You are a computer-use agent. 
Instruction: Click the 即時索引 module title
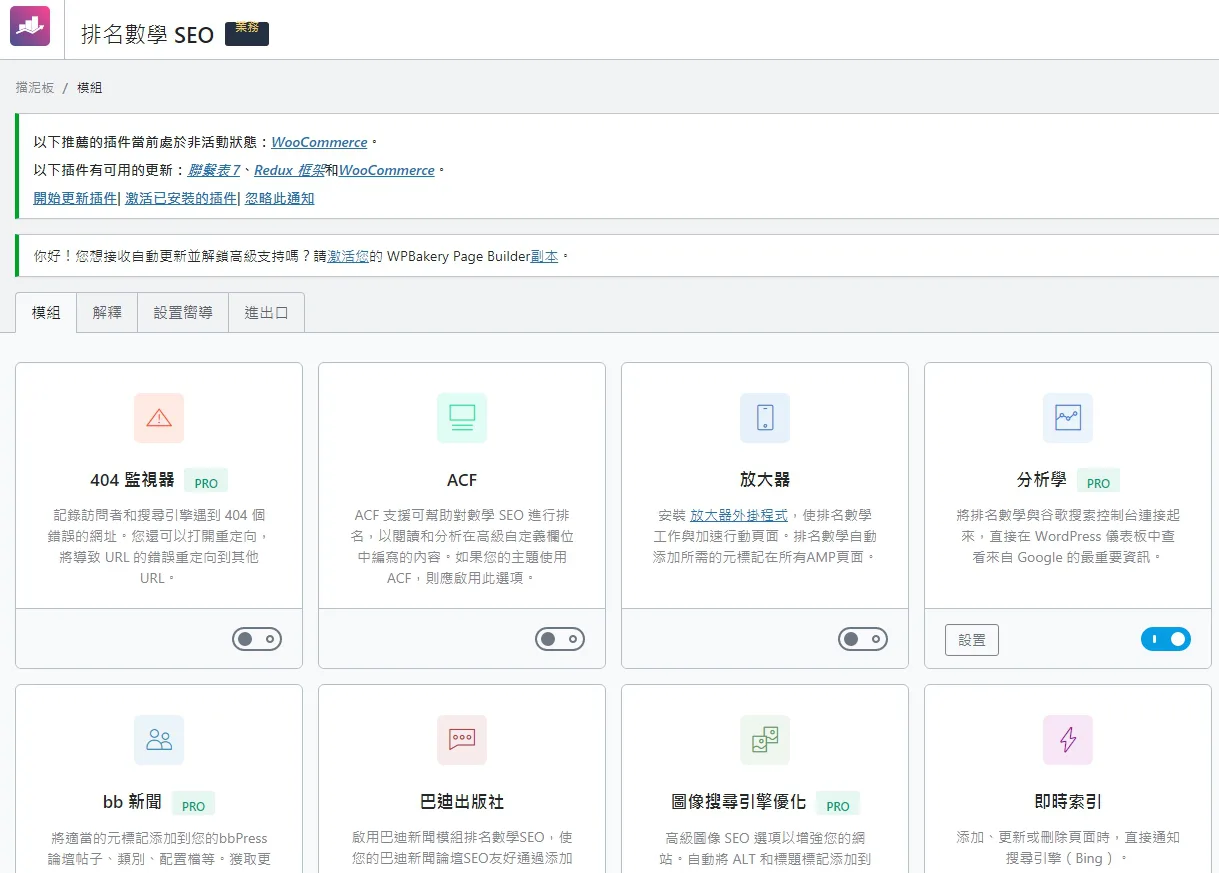tap(1068, 802)
